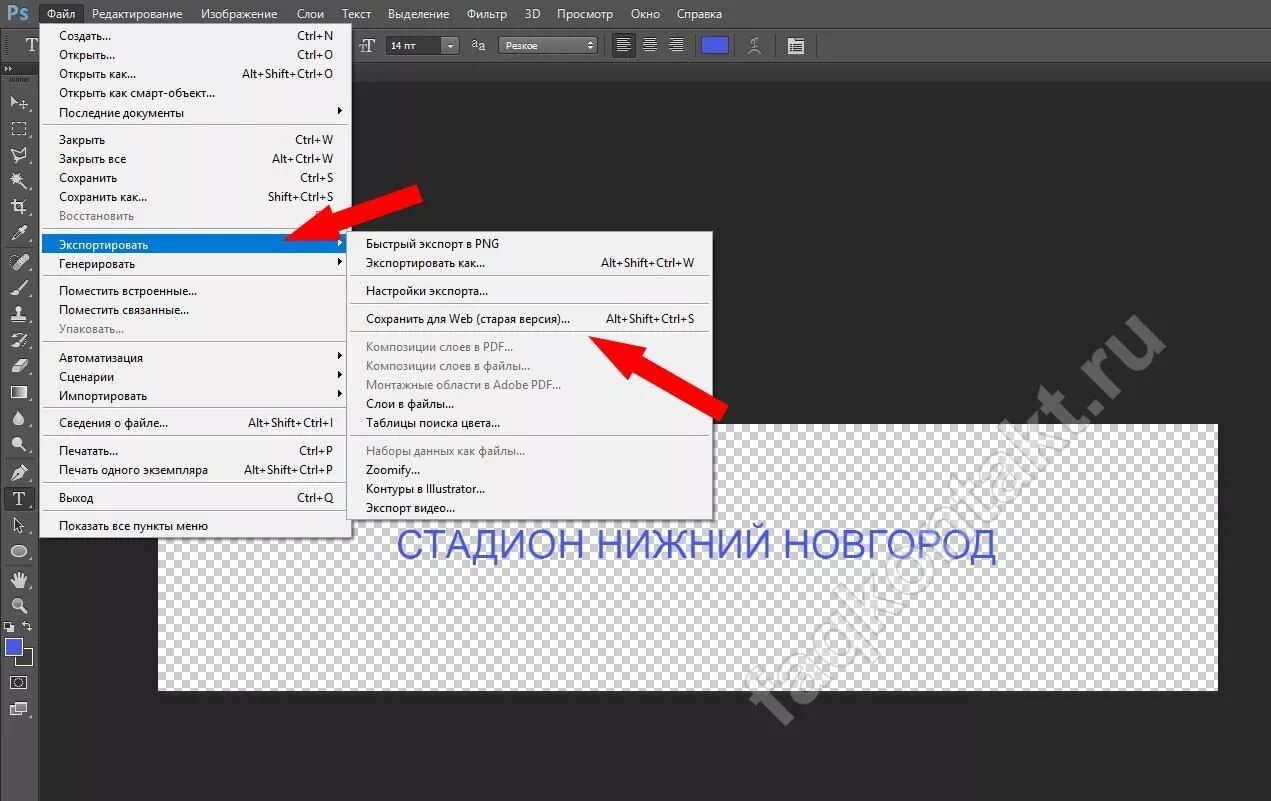Change the screen mode
The image size is (1271, 801).
[19, 709]
